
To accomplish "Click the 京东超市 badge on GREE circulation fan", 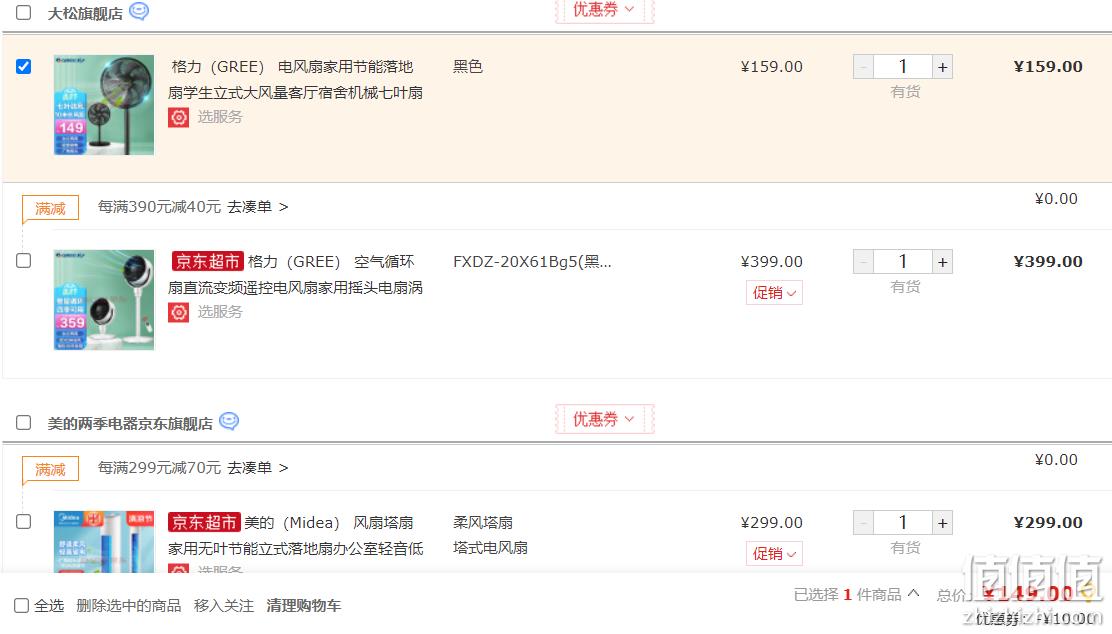I will (x=207, y=262).
